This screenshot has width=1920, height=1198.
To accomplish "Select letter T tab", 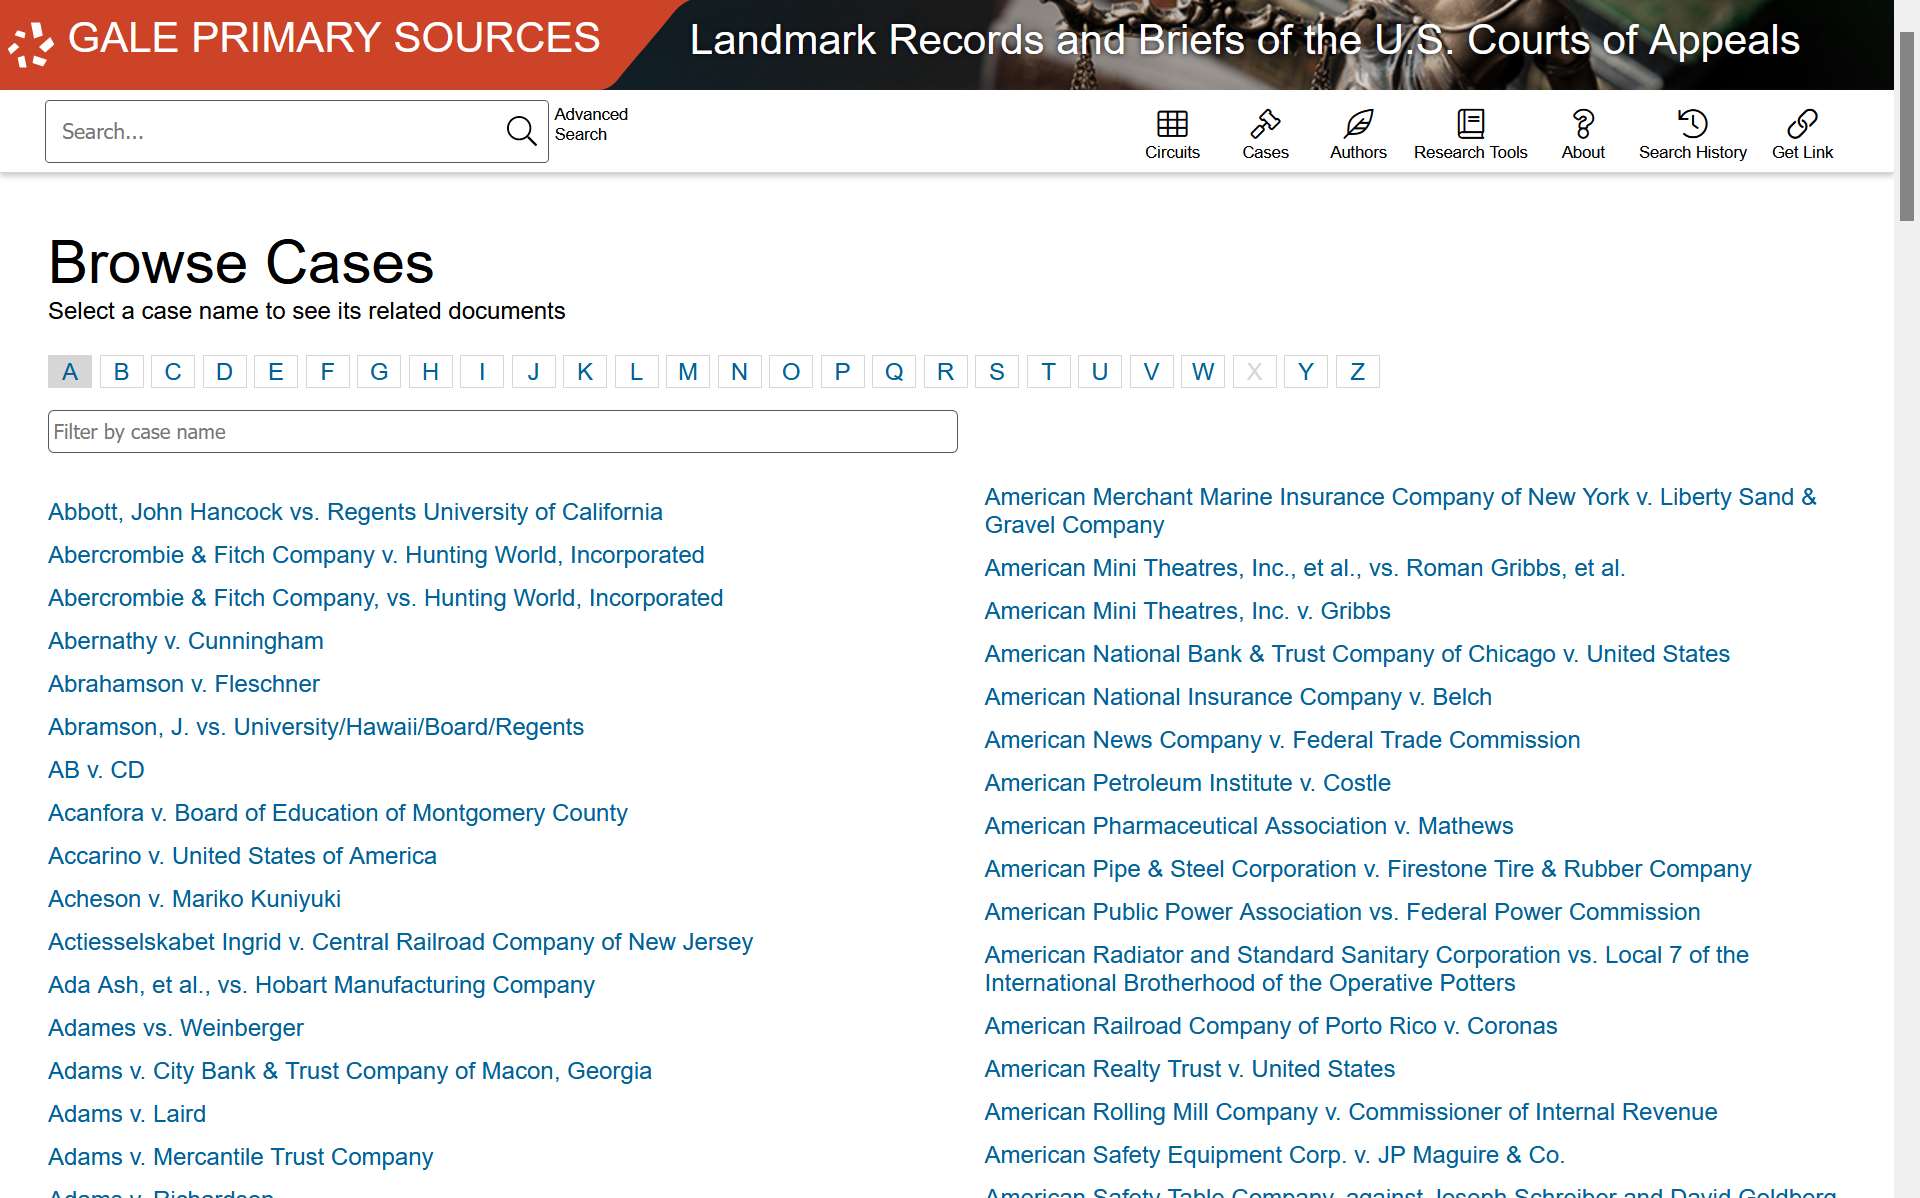I will tap(1048, 372).
